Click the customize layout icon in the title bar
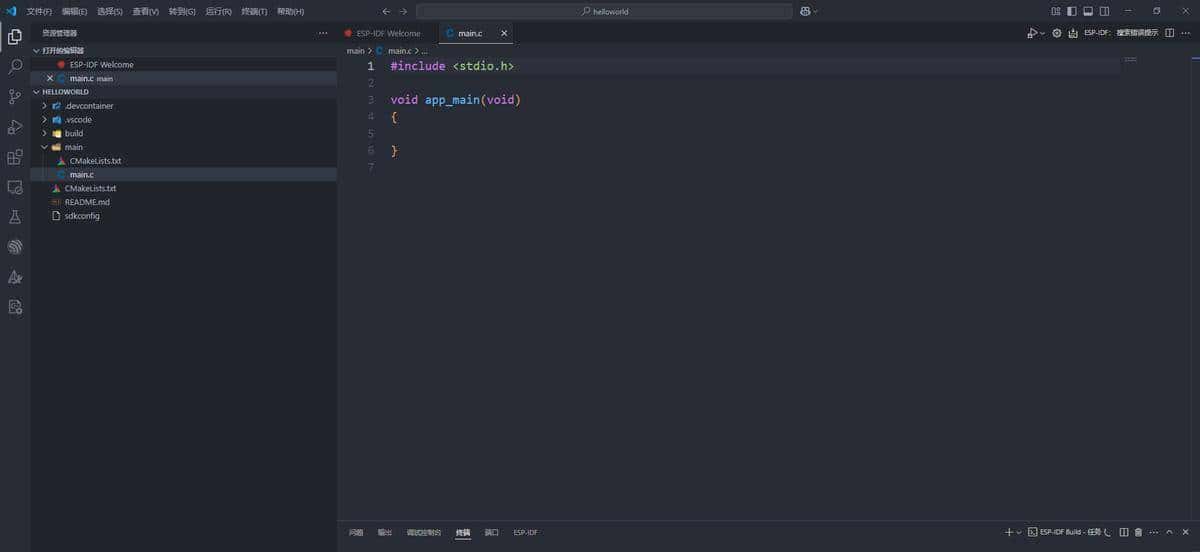 point(1055,11)
